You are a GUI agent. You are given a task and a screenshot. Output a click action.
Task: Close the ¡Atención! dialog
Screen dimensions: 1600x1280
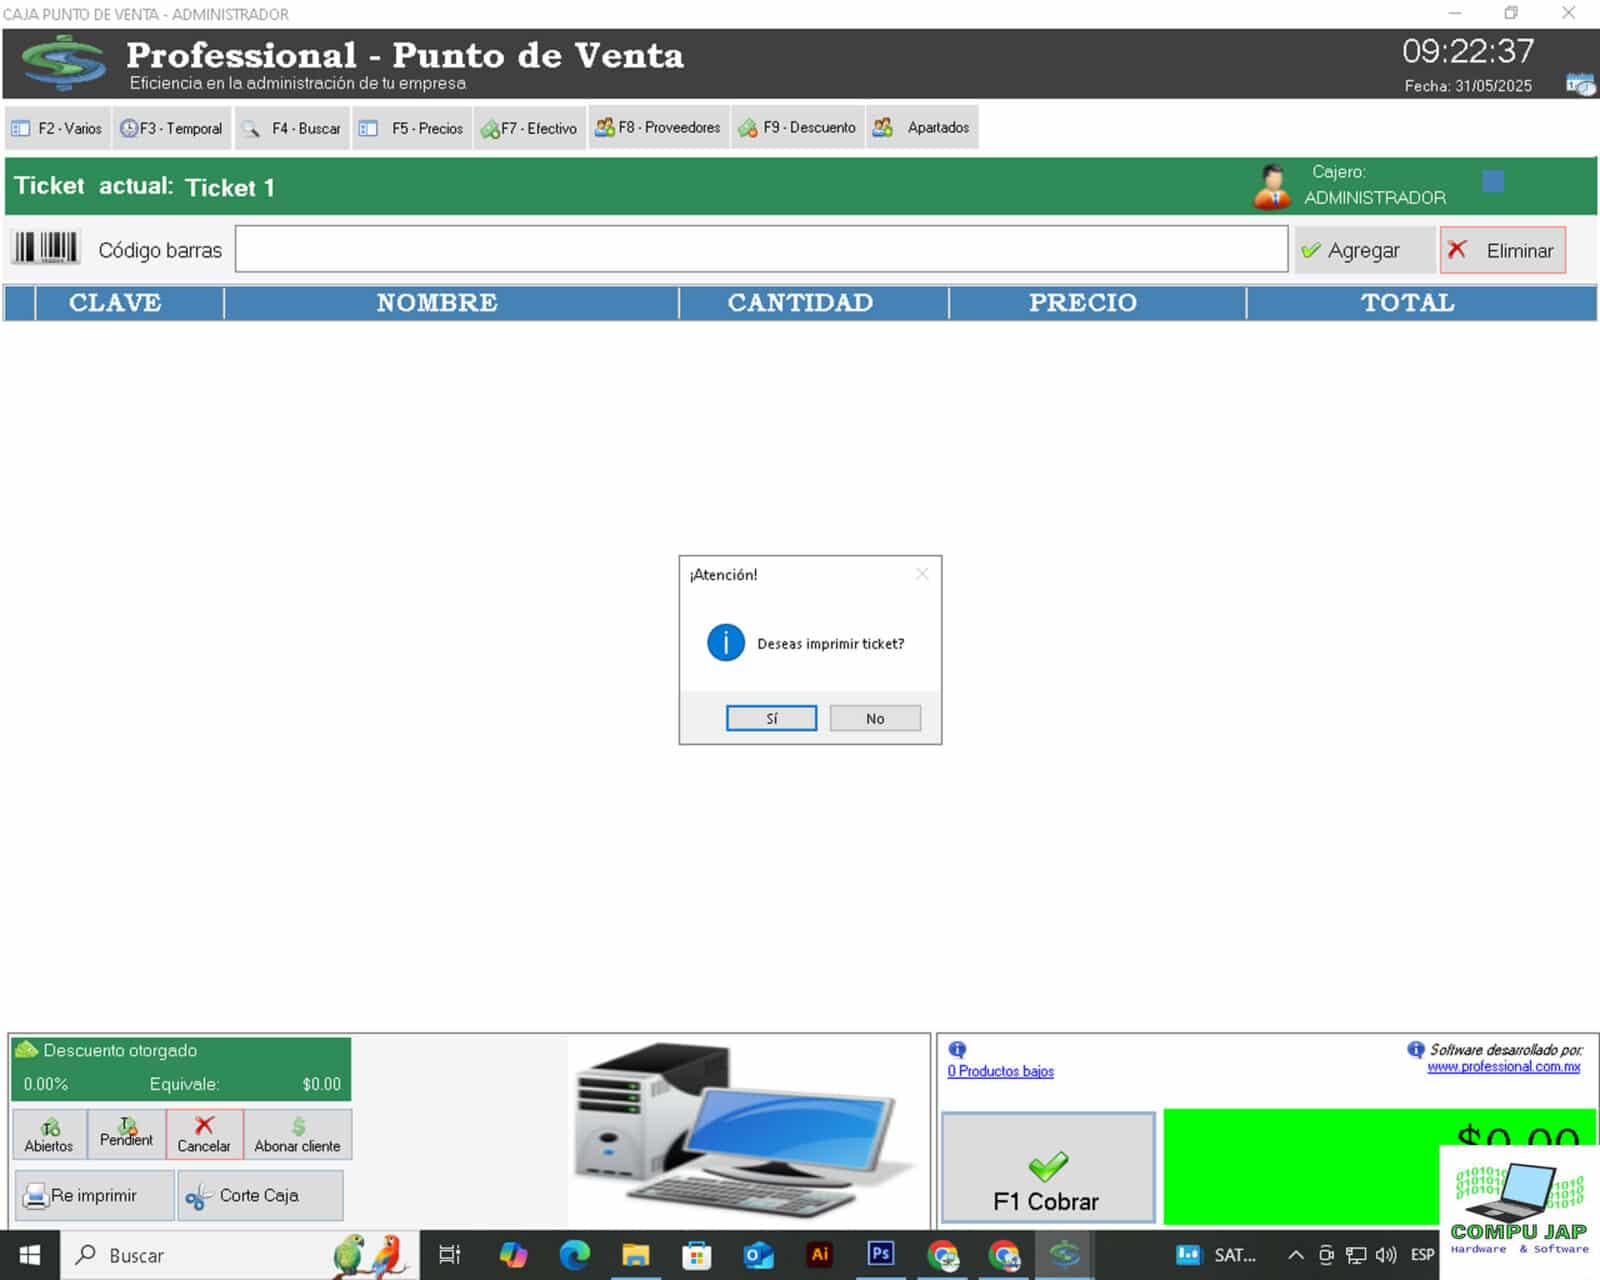pos(922,574)
